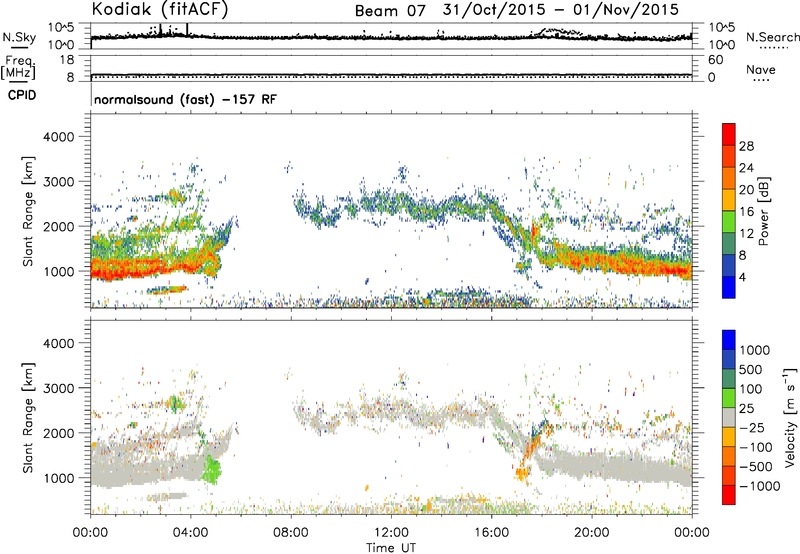Click the 3000 tick in the velocity panel
This screenshot has width=800, height=554.
[x=59, y=388]
